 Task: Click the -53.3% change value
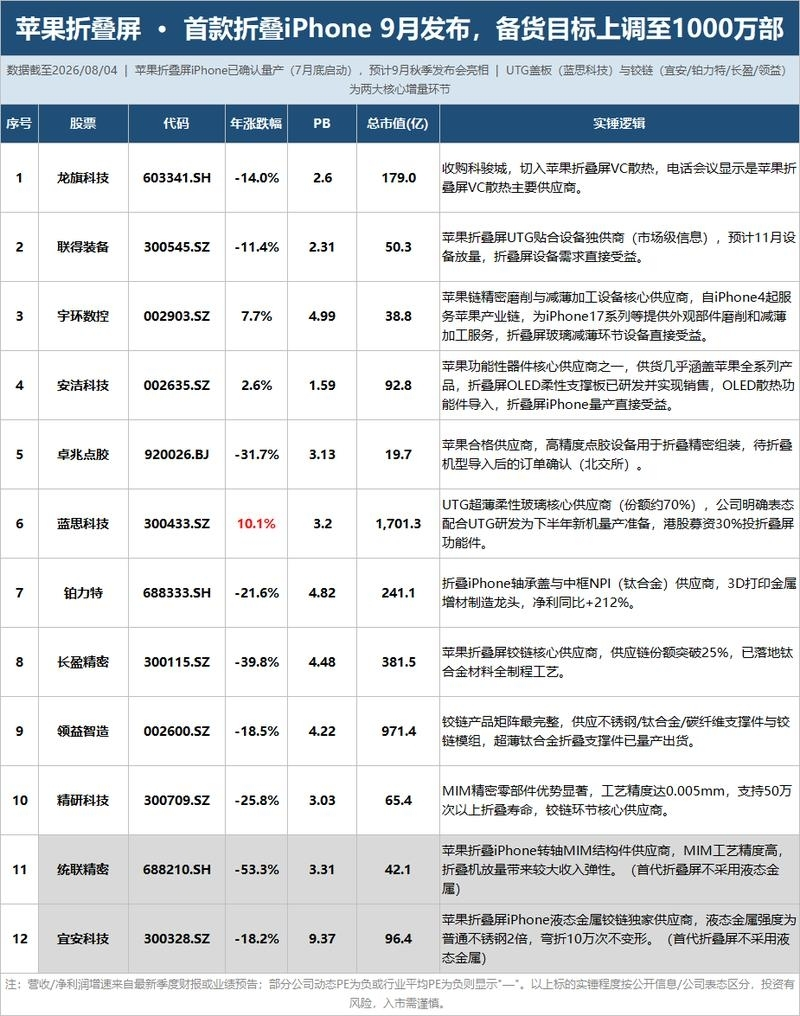click(257, 870)
